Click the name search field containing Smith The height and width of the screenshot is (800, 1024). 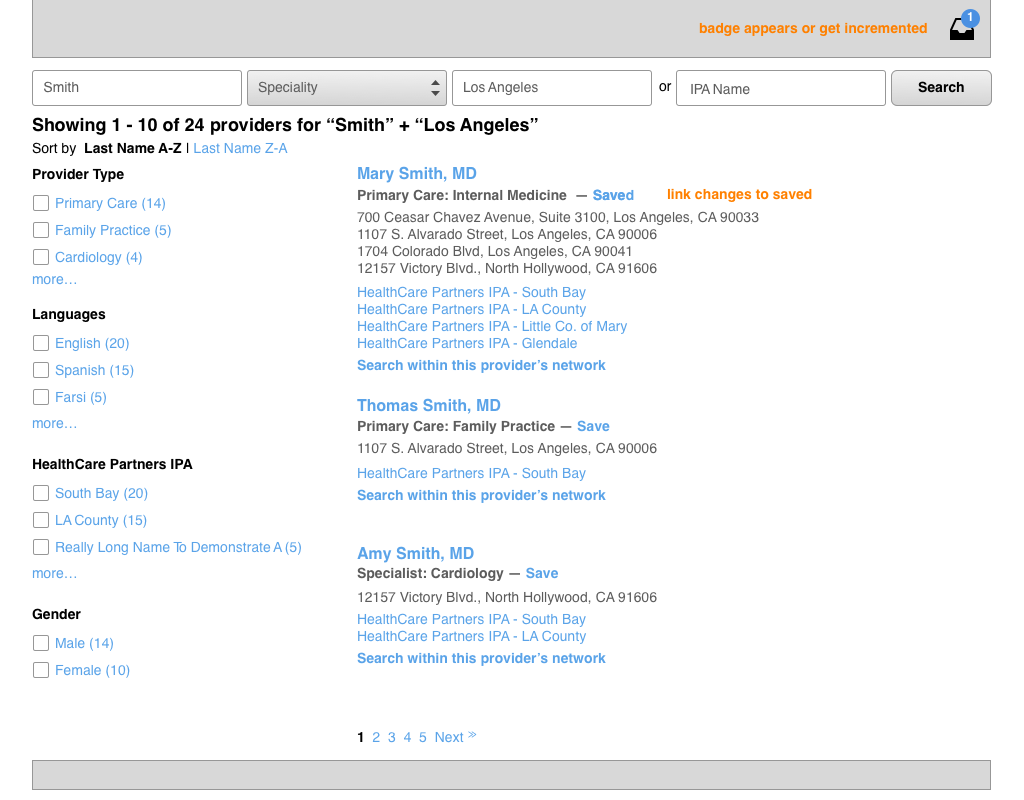tap(137, 88)
